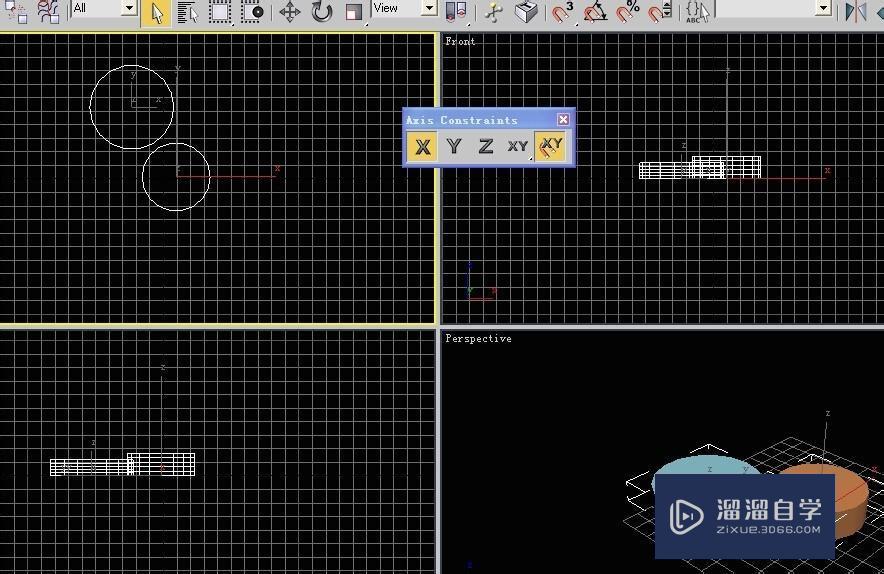Viewport: 884px width, 574px height.
Task: Toggle the 3D Snaps magnet icon
Action: click(562, 12)
